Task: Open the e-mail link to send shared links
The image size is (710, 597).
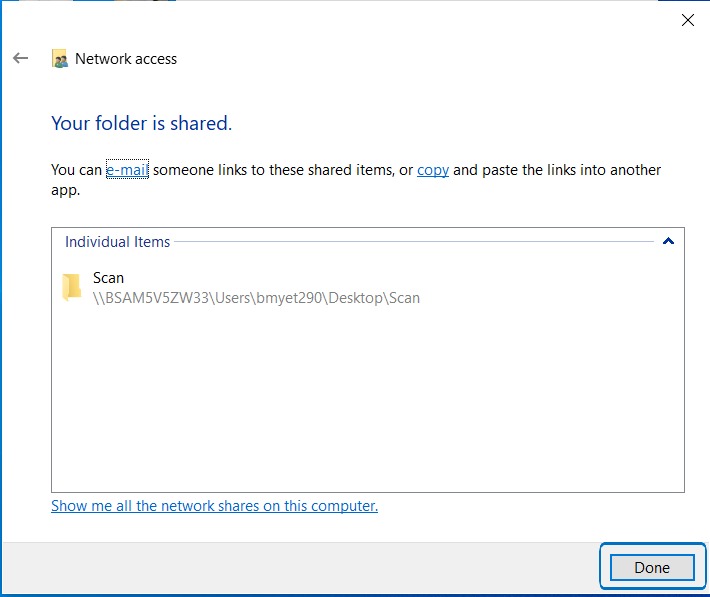Action: tap(127, 170)
